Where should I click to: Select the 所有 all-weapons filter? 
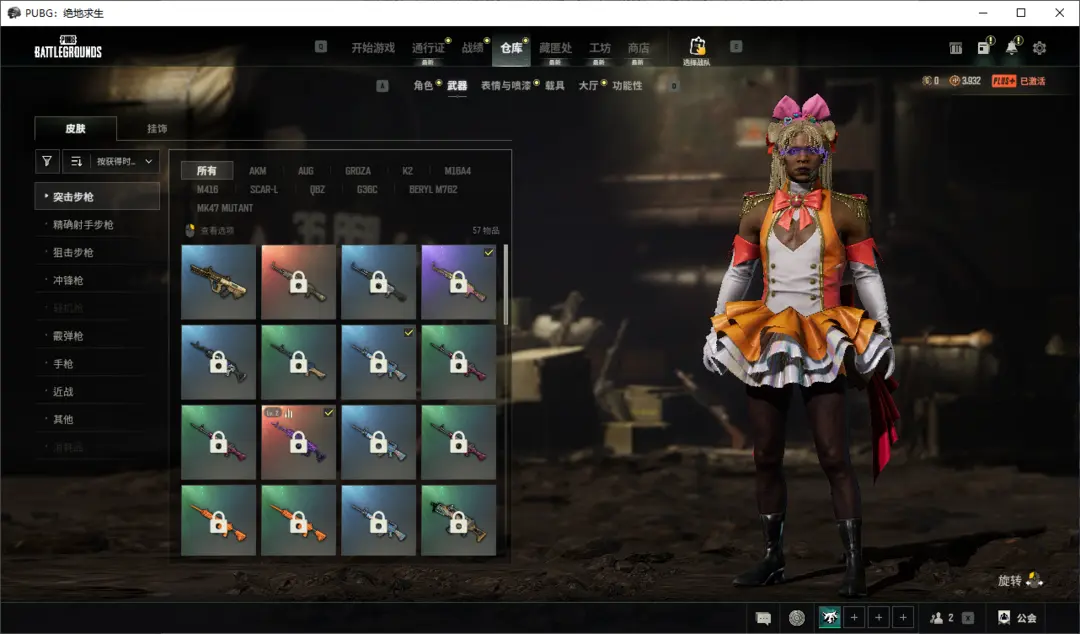(207, 170)
